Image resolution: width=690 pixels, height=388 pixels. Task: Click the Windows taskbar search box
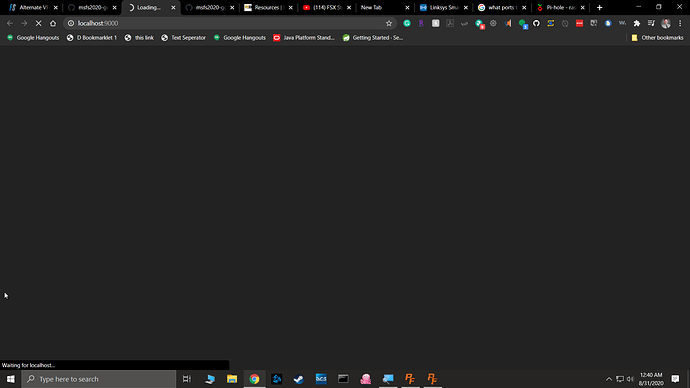pyautogui.click(x=99, y=379)
